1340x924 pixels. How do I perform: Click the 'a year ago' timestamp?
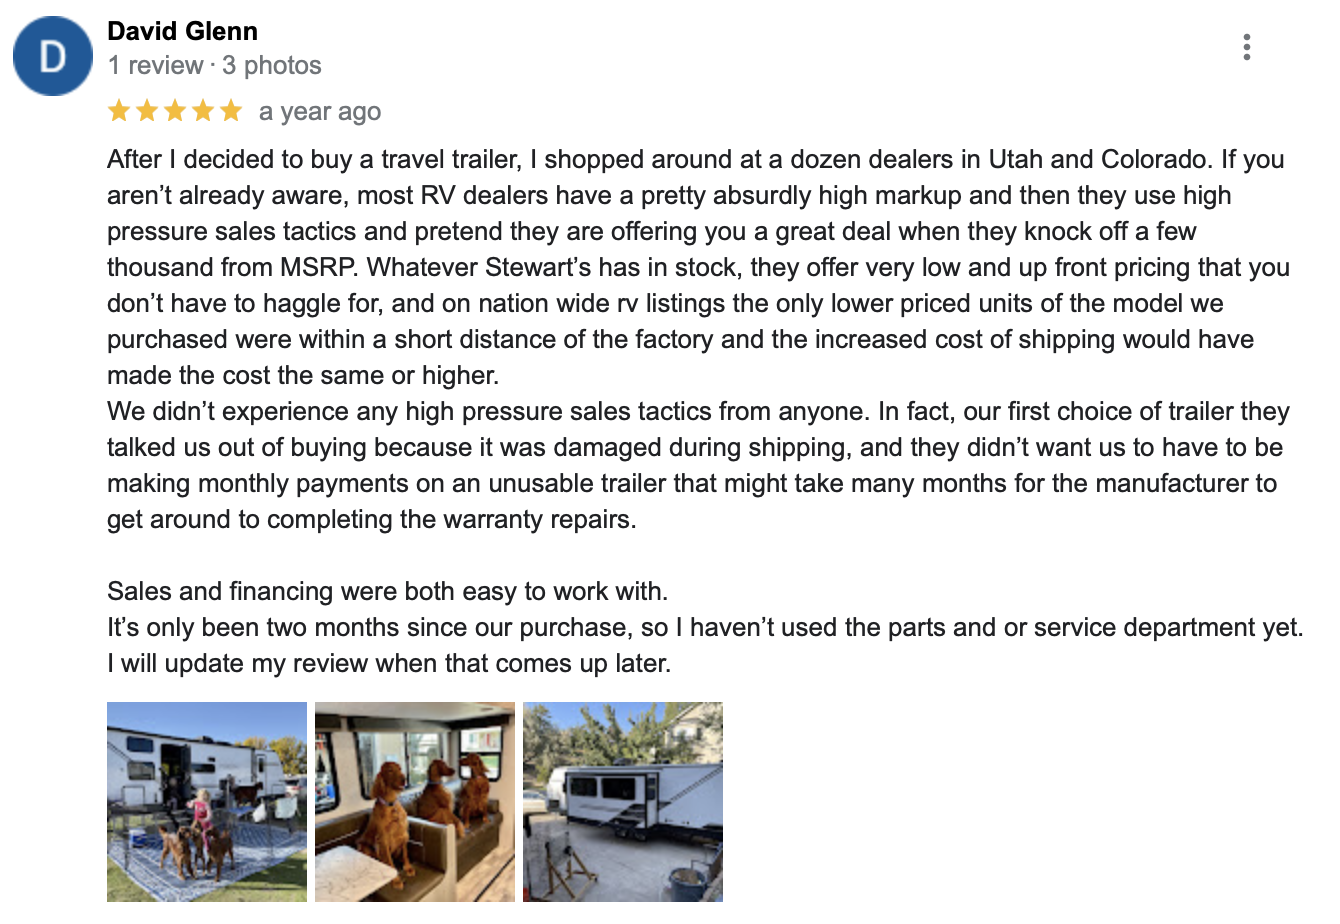click(x=320, y=112)
